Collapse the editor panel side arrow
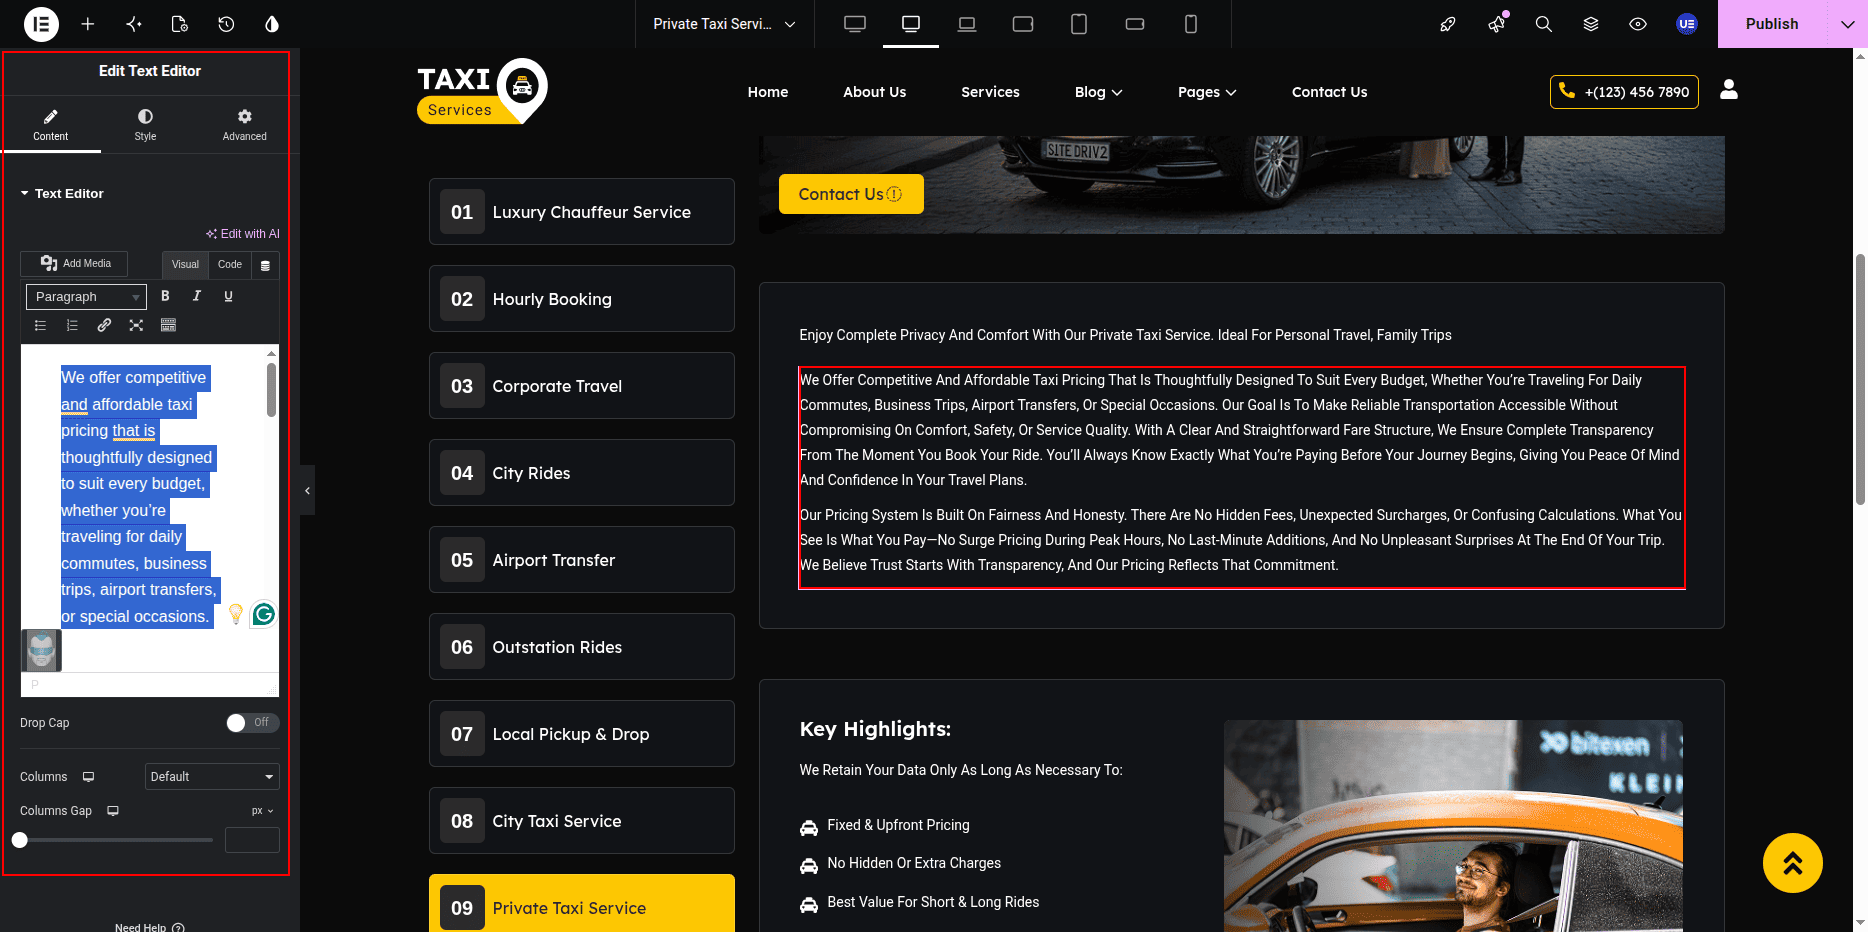Image resolution: width=1868 pixels, height=932 pixels. (307, 490)
